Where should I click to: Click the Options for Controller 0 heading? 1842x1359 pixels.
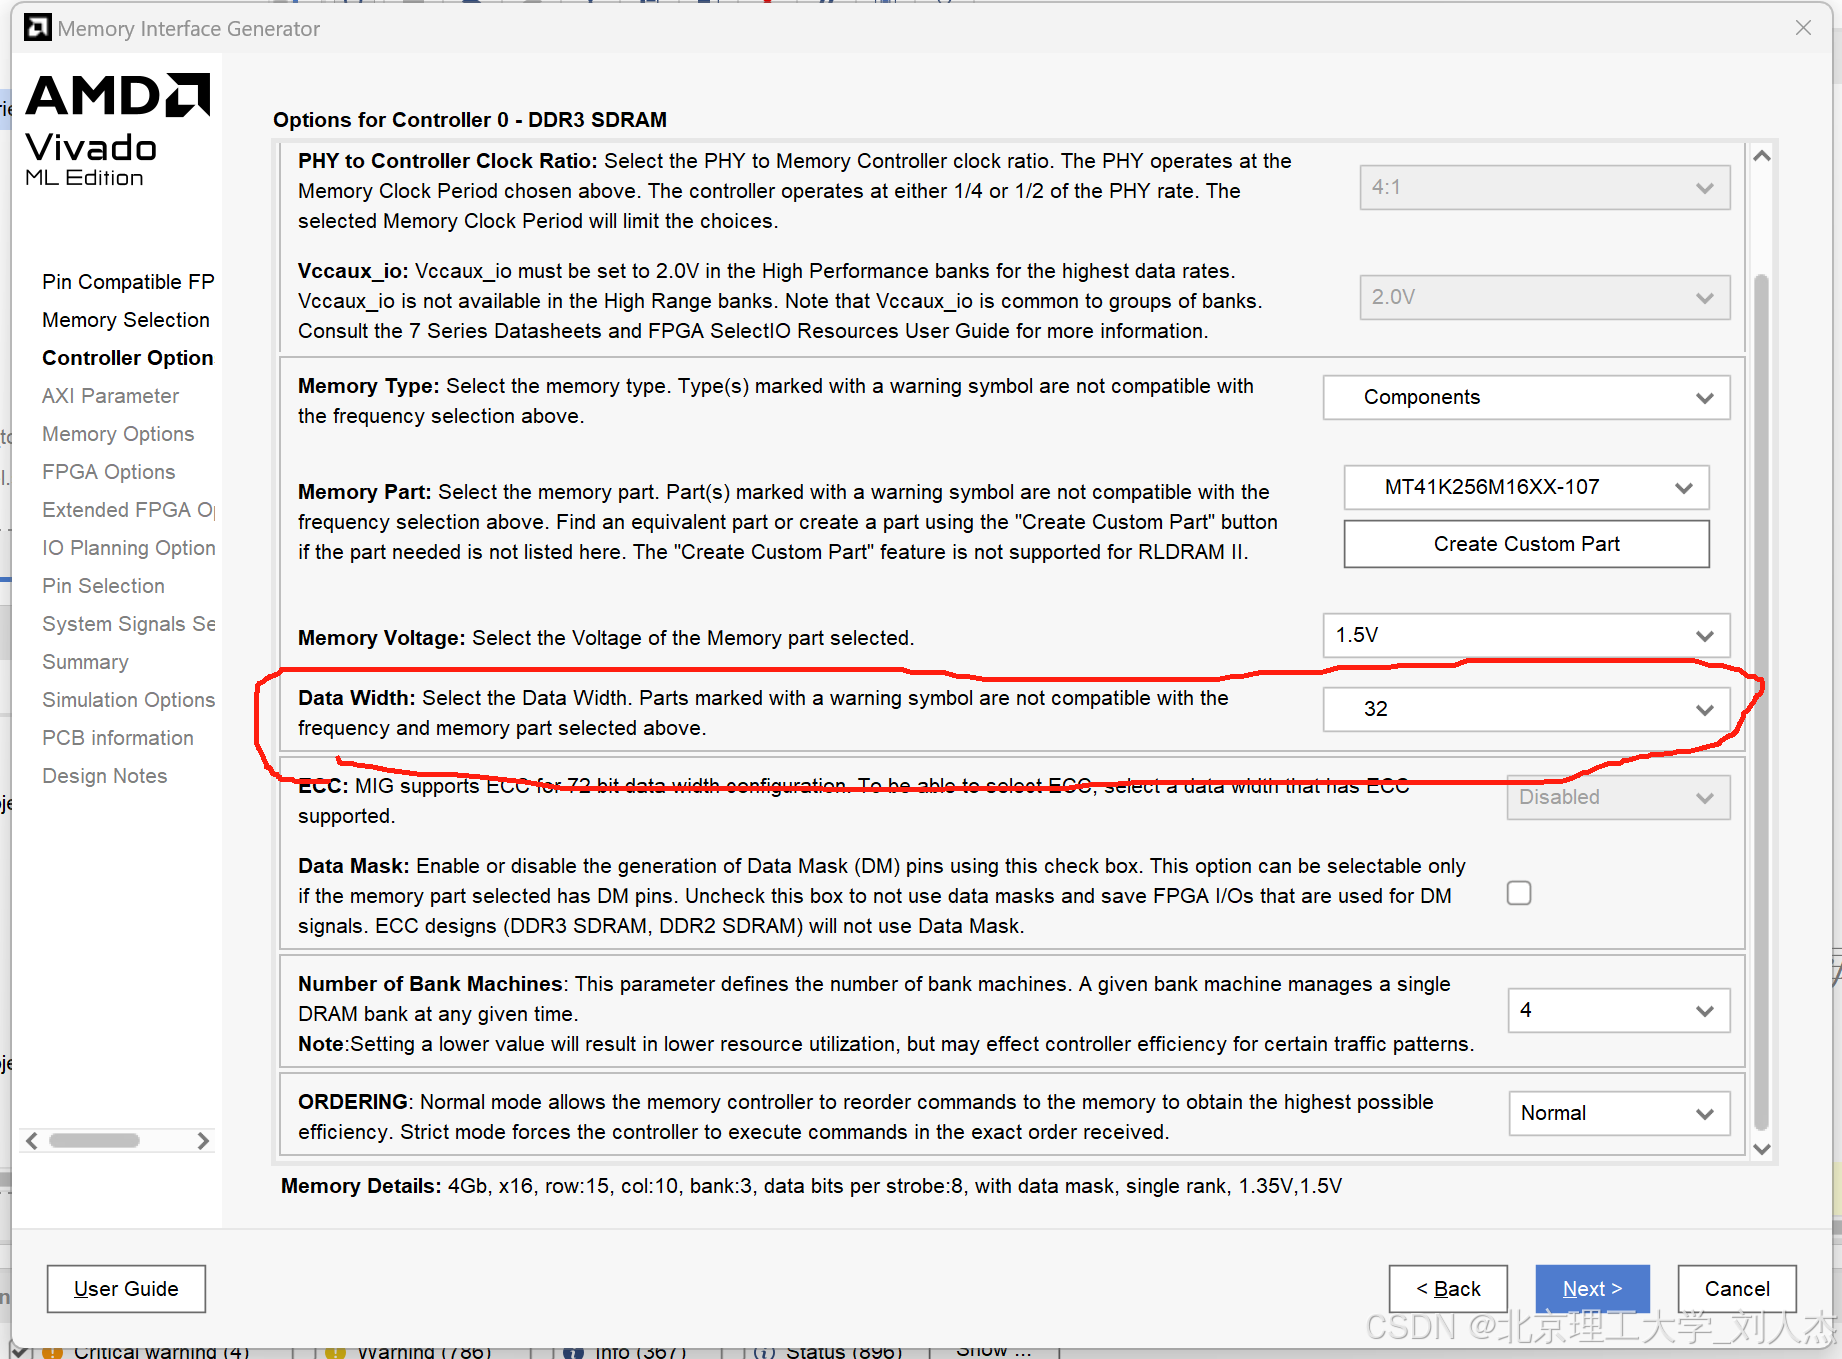[470, 120]
